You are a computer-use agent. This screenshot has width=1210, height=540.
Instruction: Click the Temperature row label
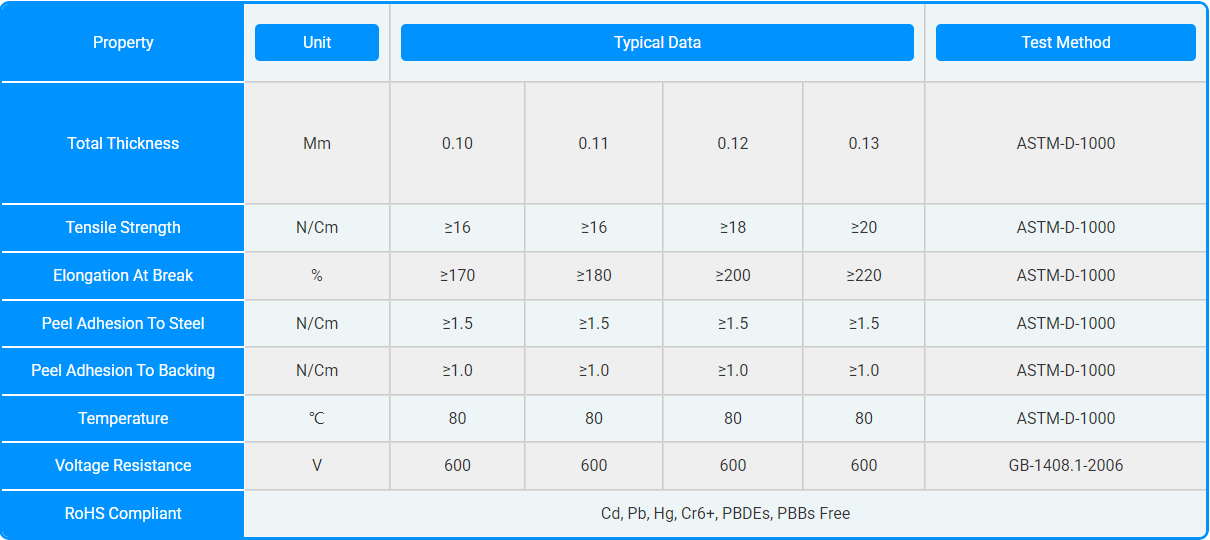tap(123, 418)
